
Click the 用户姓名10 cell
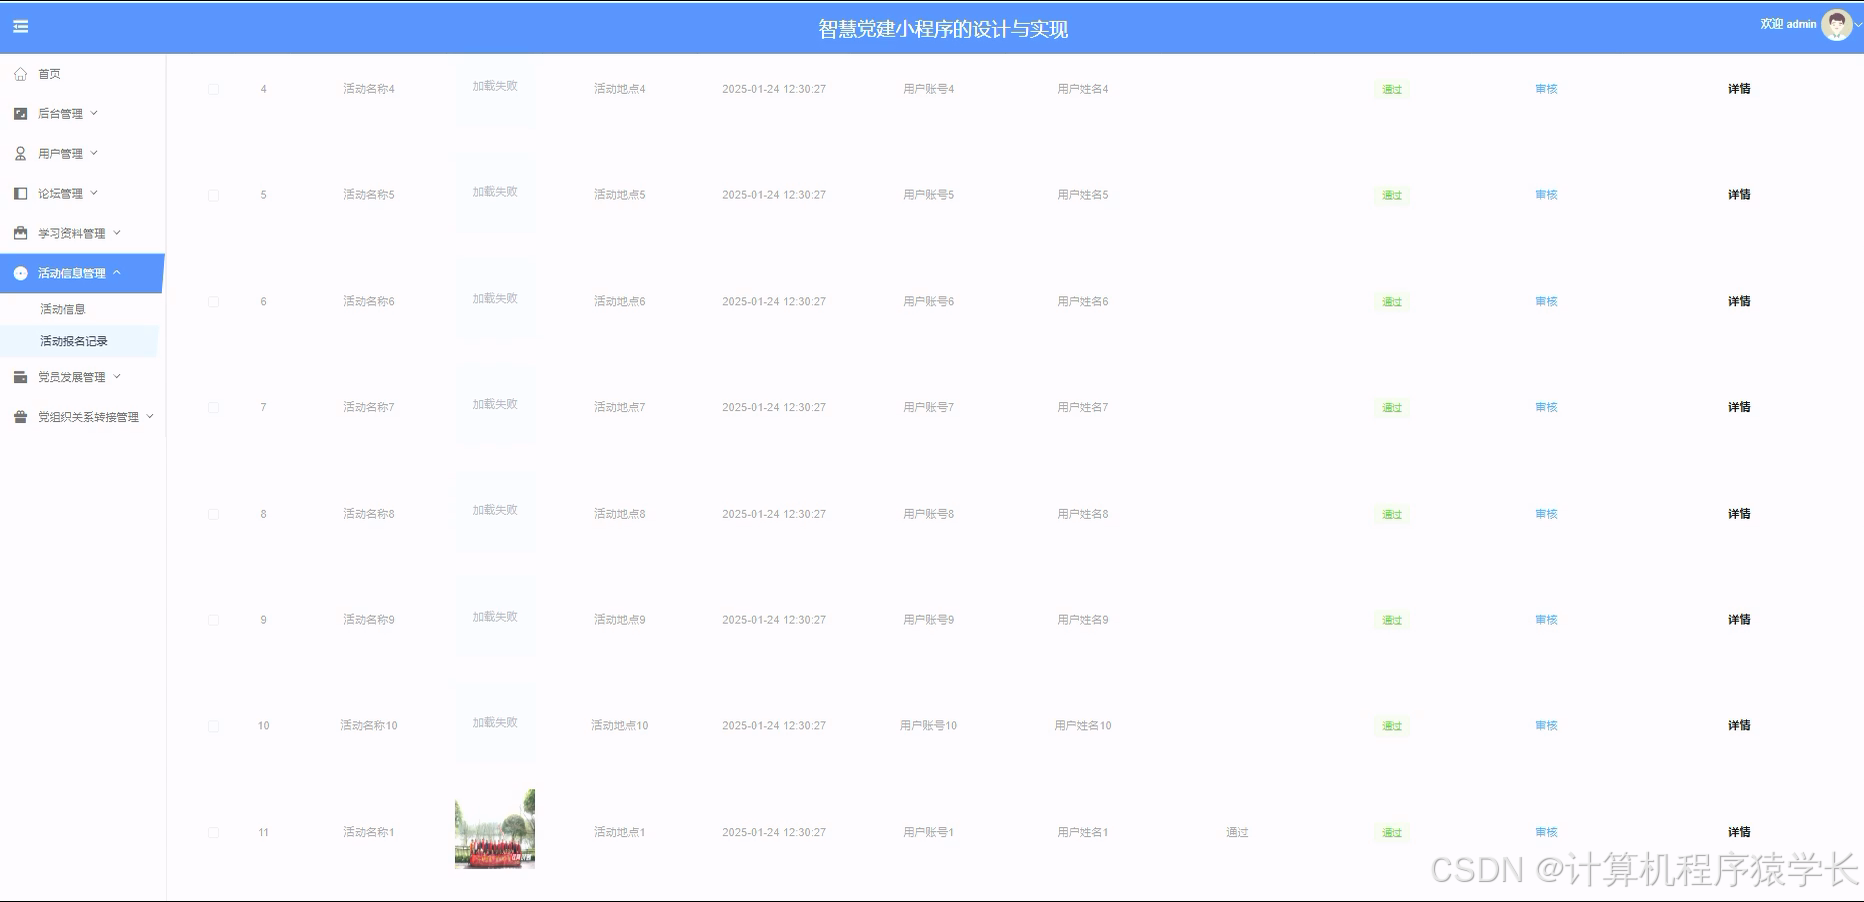[x=1083, y=726]
